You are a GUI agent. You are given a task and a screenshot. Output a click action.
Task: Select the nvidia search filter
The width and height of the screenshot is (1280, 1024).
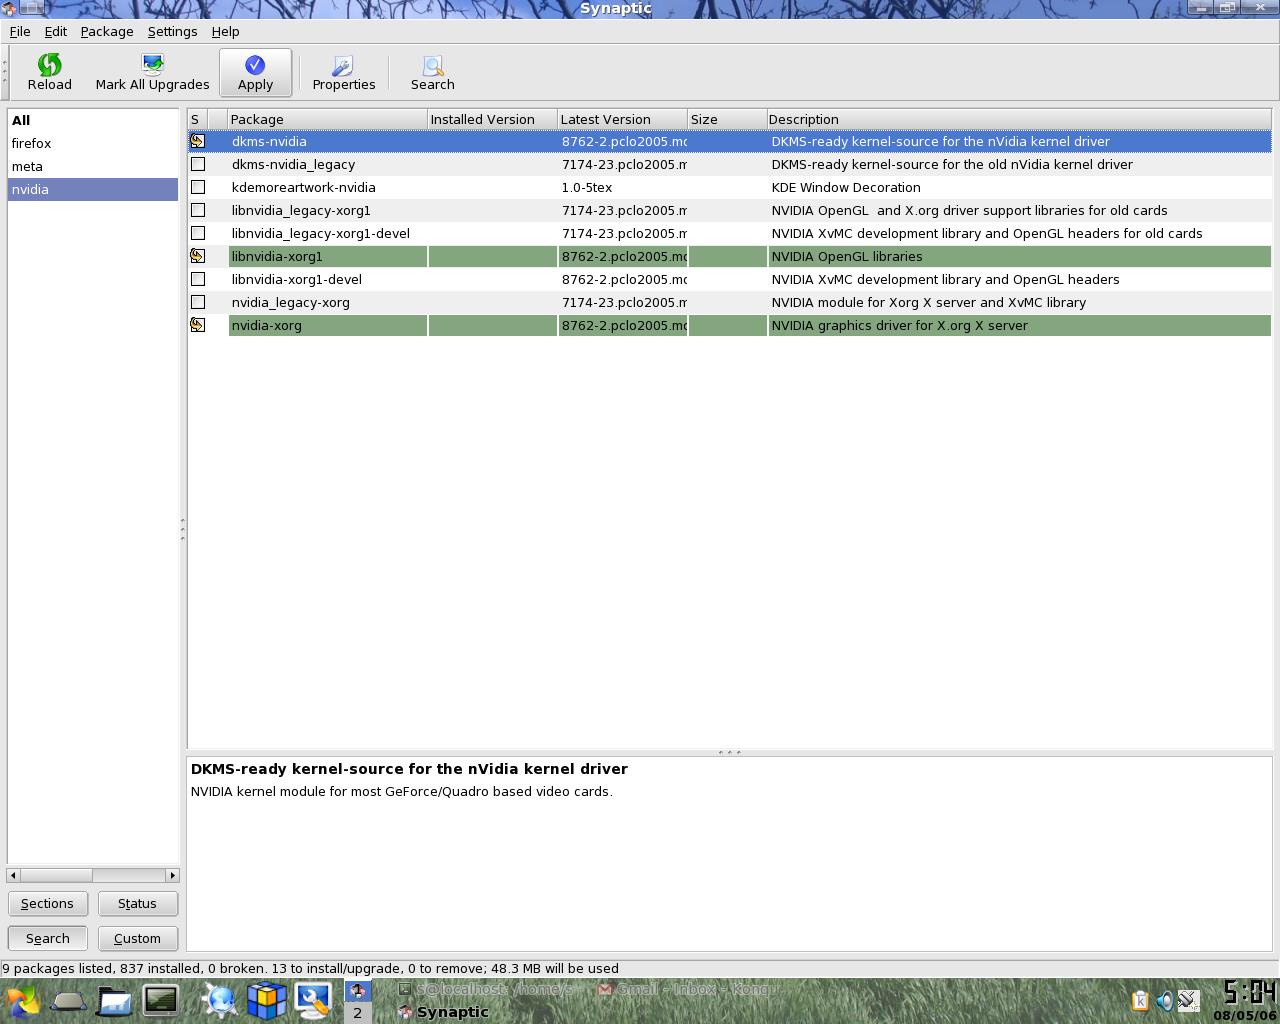coord(93,189)
